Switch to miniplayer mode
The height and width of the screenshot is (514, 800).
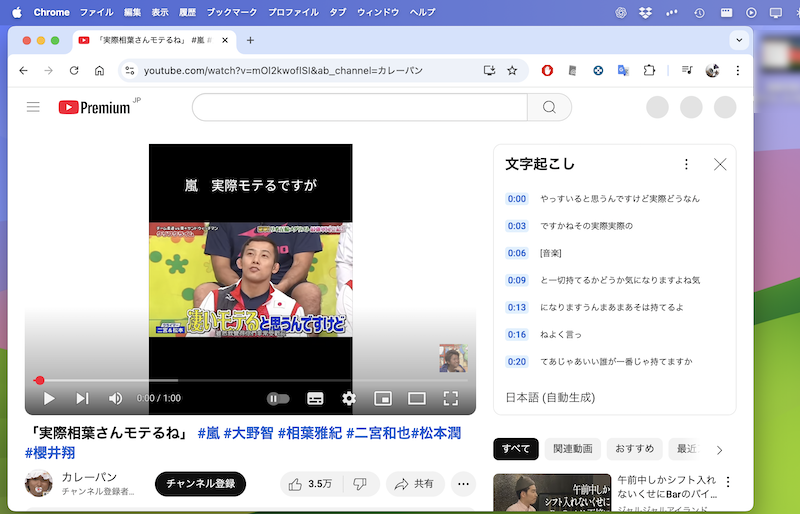[x=383, y=398]
